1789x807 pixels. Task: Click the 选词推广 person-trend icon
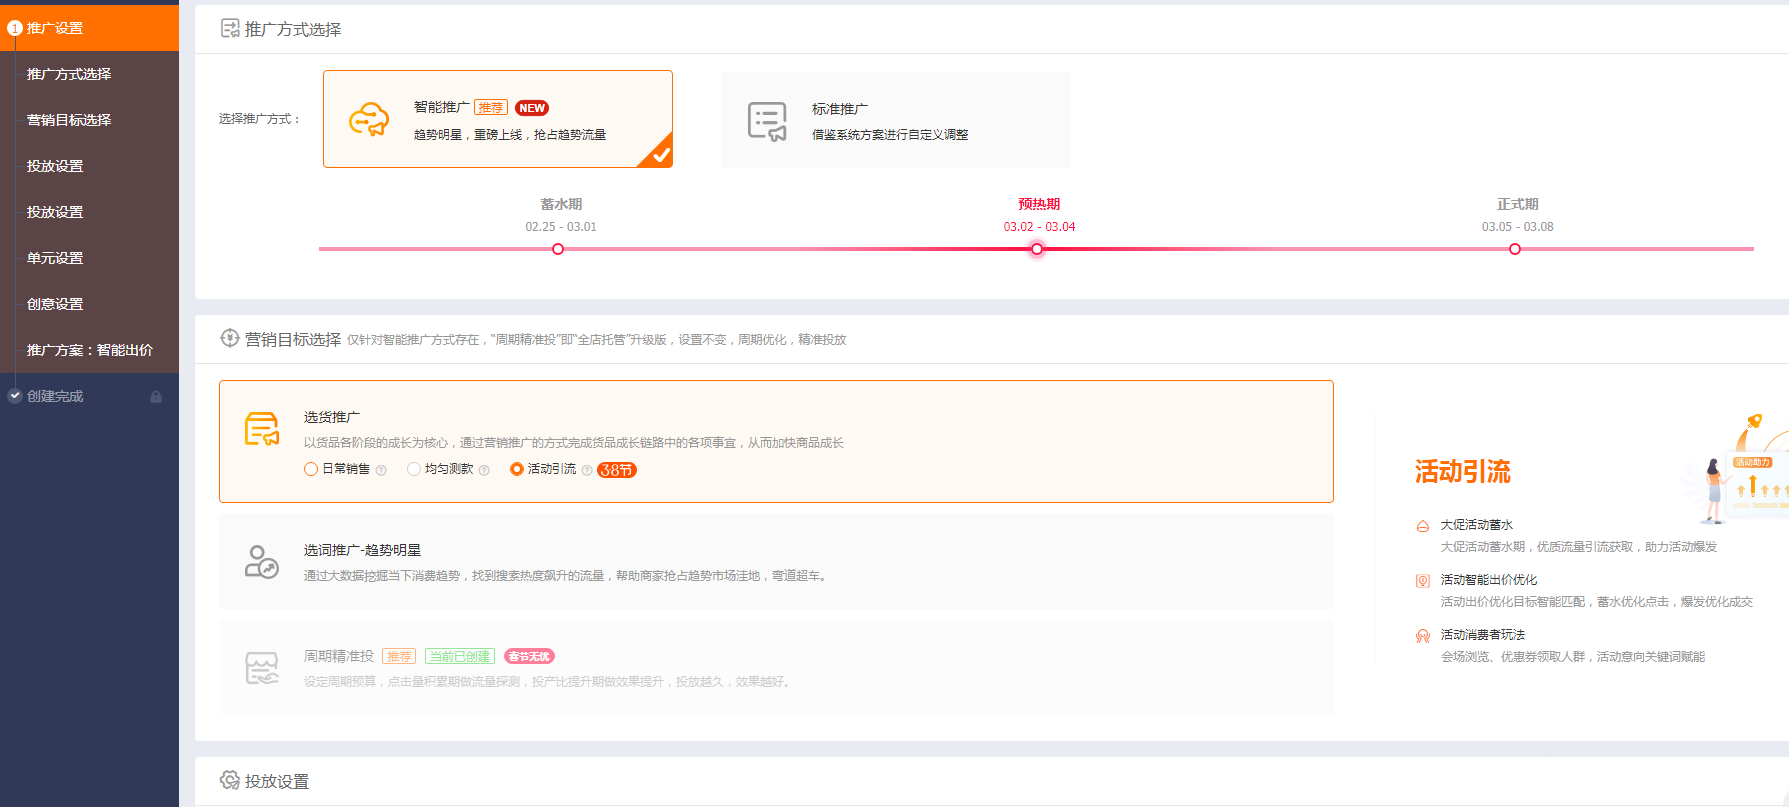tap(262, 561)
